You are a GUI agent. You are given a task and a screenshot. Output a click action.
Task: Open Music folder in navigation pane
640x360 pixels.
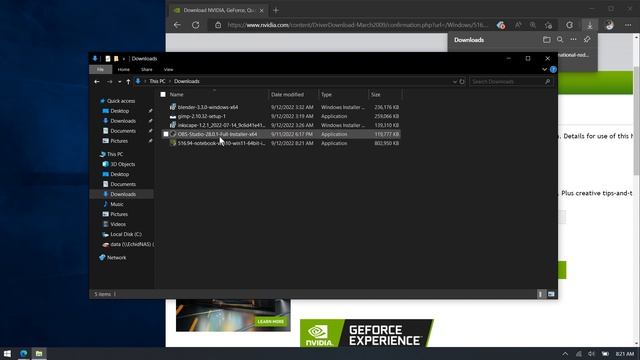(x=117, y=204)
